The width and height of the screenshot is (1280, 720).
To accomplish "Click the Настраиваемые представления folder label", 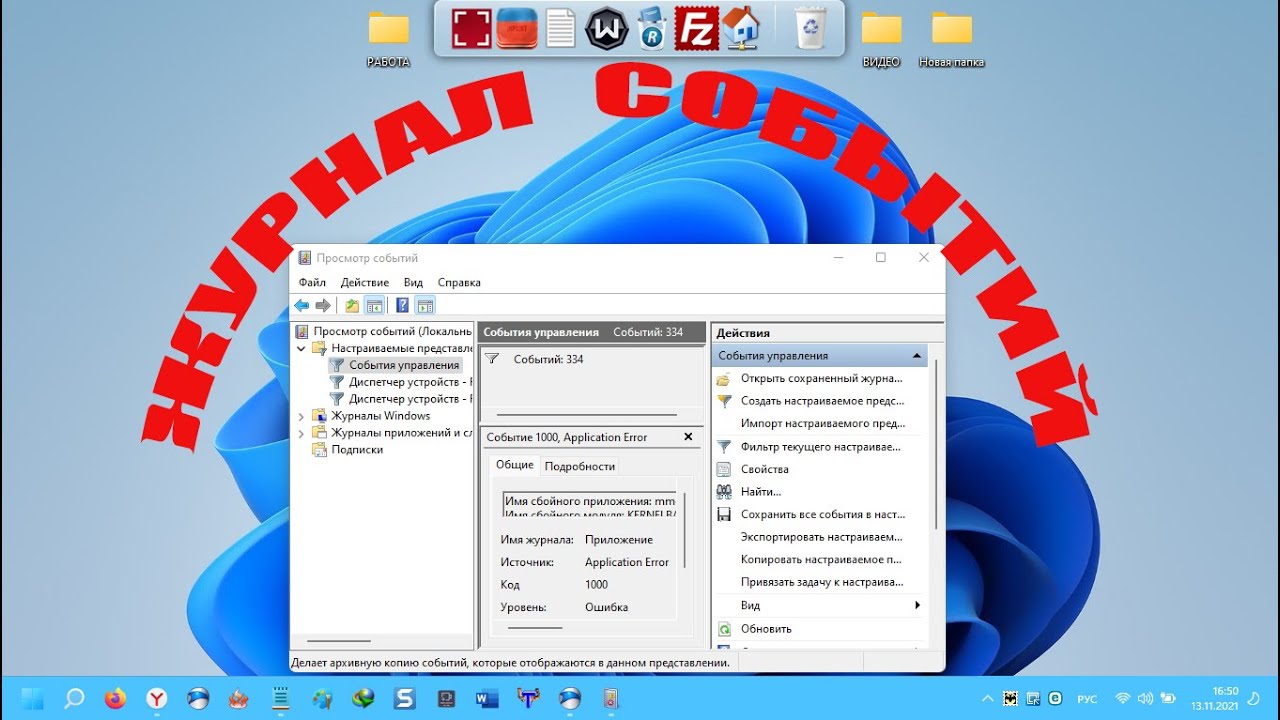I will (x=401, y=348).
